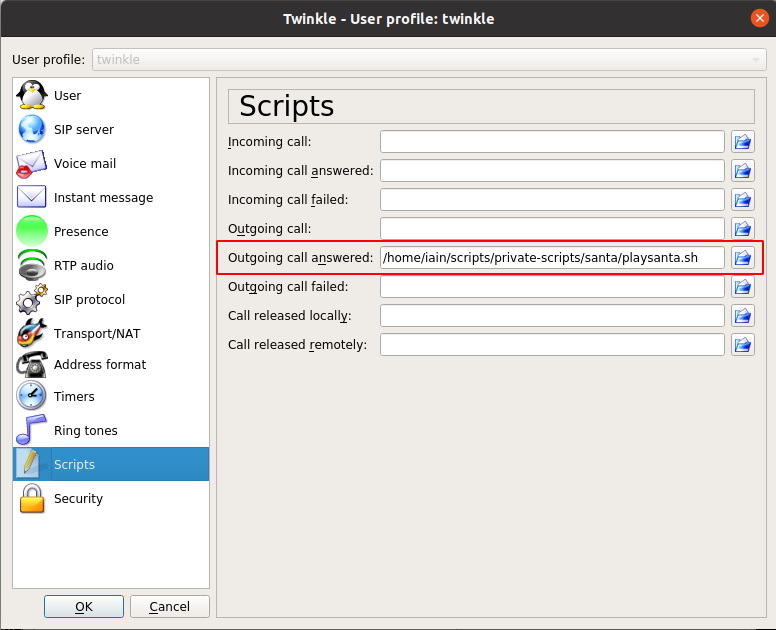Image resolution: width=776 pixels, height=630 pixels.
Task: Close the Twinkle user profile window
Action: 760,18
